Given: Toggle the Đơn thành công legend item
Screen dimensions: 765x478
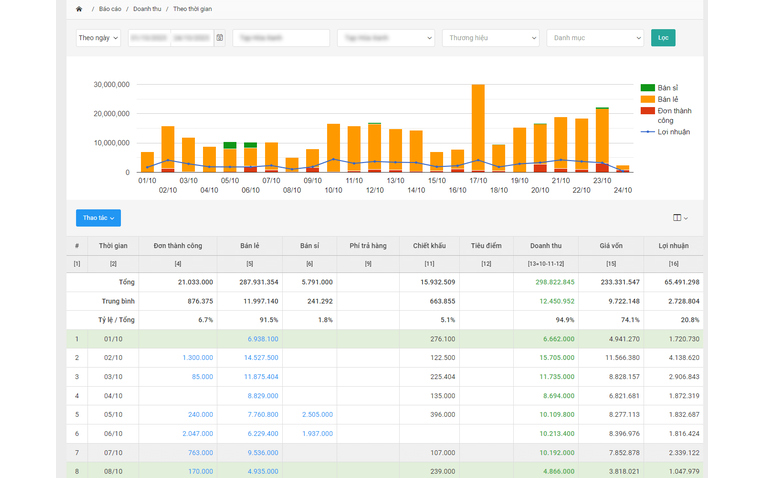Looking at the screenshot, I should pyautogui.click(x=666, y=115).
